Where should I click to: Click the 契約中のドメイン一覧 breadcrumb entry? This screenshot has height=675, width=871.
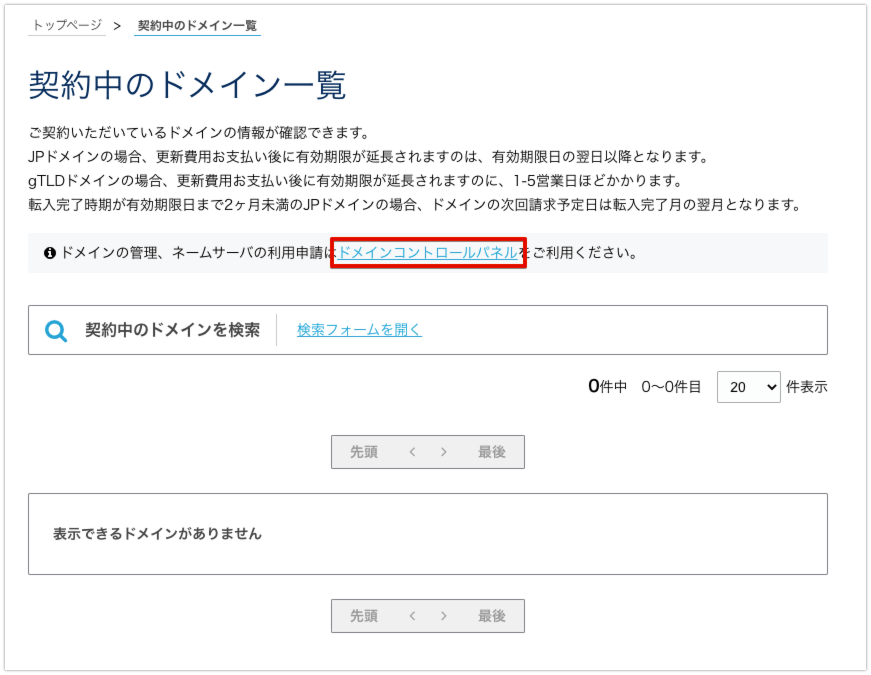pyautogui.click(x=196, y=28)
